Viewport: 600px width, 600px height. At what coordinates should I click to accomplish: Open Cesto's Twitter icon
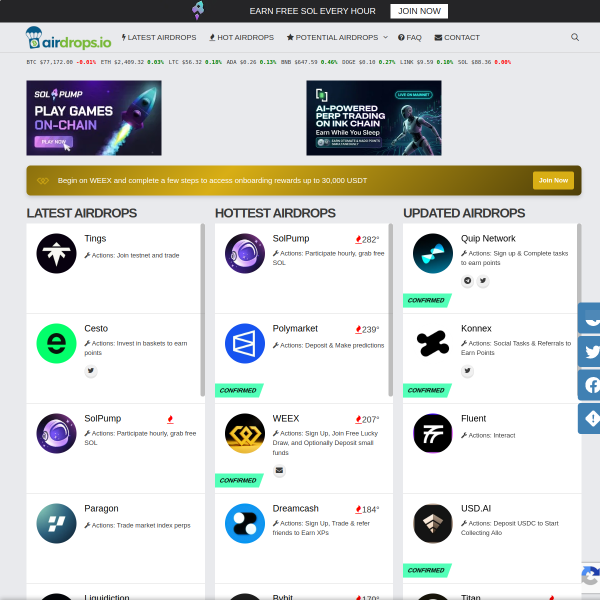[x=91, y=370]
